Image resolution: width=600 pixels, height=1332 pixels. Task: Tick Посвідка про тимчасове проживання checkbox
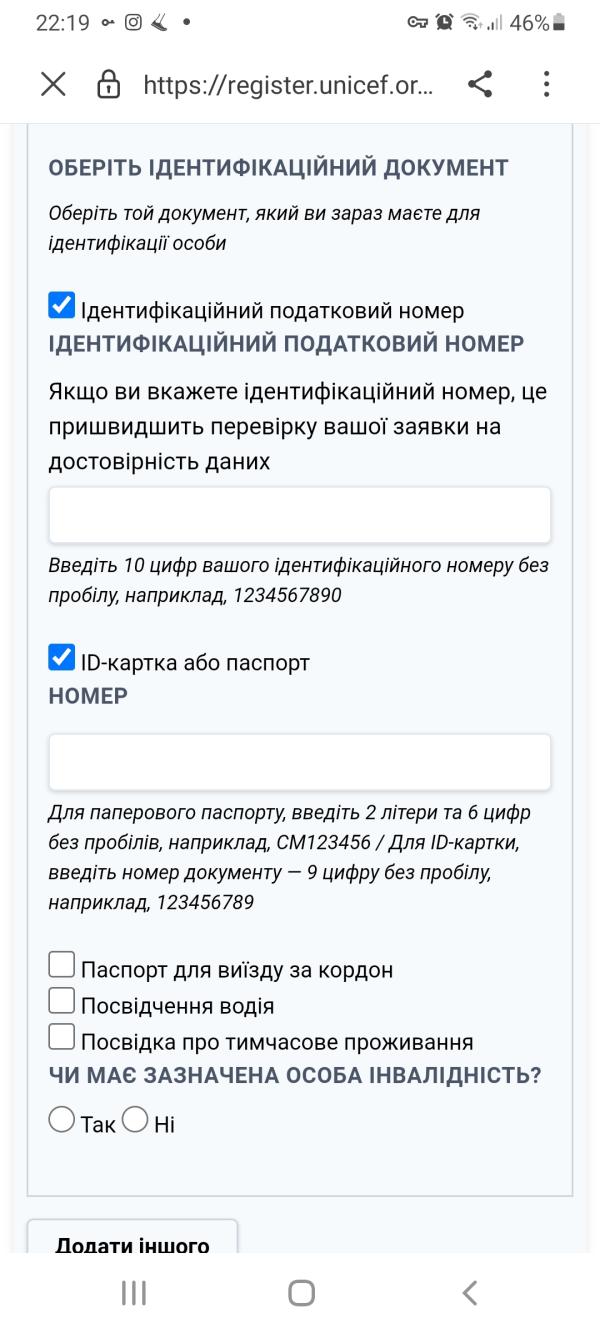click(x=62, y=1038)
